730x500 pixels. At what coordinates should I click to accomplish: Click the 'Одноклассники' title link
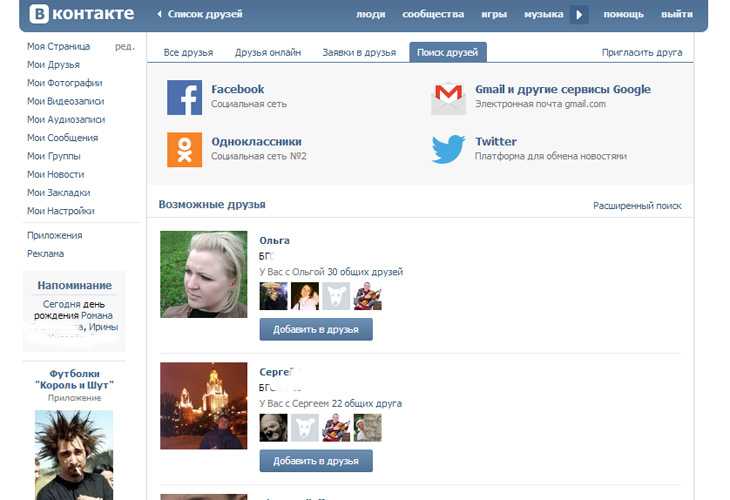(x=257, y=142)
